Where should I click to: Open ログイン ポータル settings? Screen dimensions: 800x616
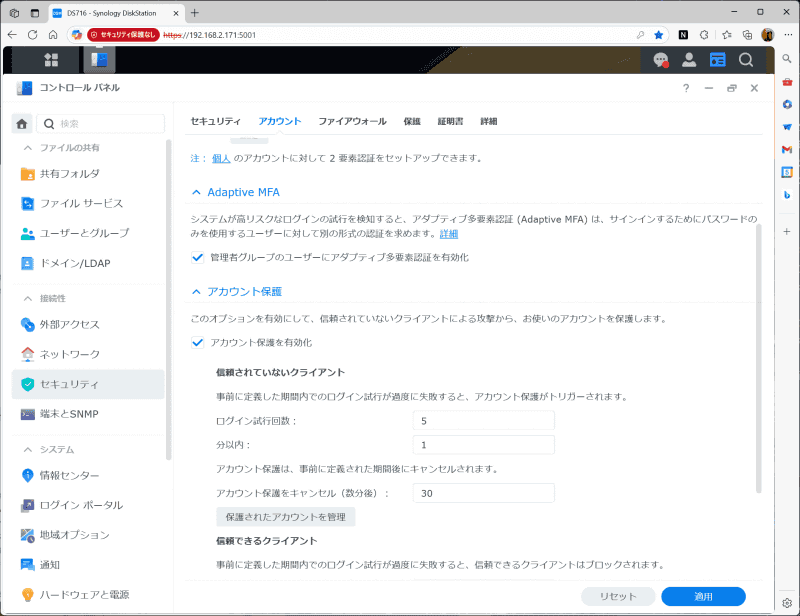[80, 504]
